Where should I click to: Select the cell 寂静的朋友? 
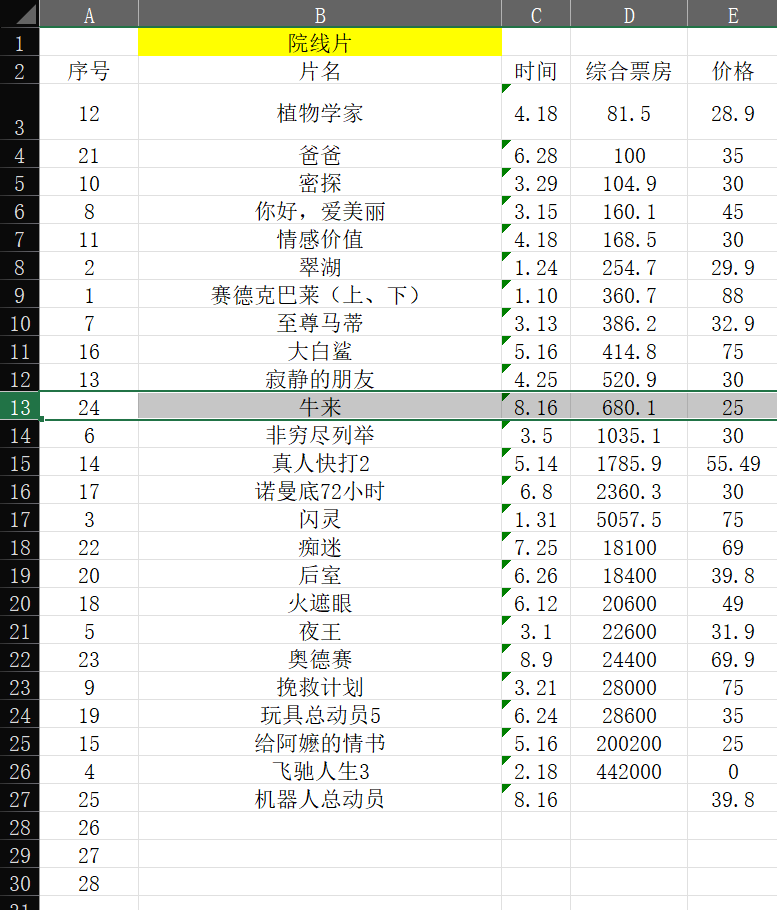(320, 379)
